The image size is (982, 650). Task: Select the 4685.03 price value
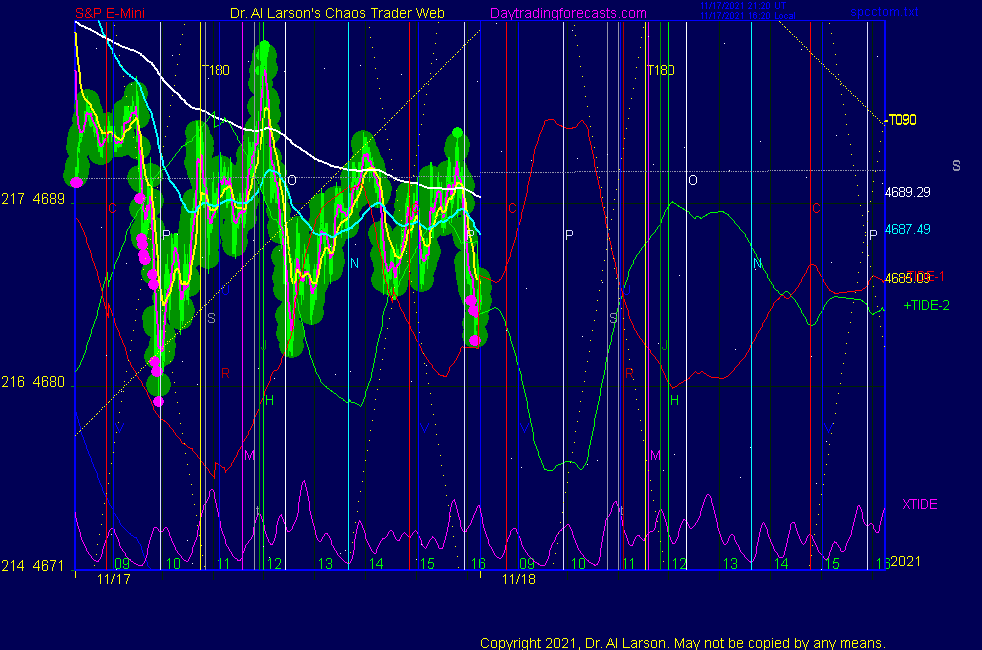tap(907, 278)
